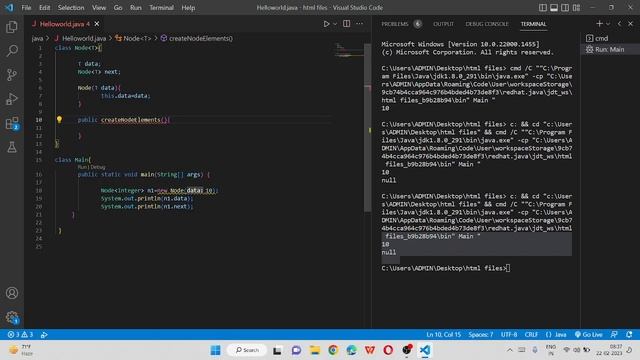Open the Search view in activity bar
640x360 pixels.
click(12, 51)
